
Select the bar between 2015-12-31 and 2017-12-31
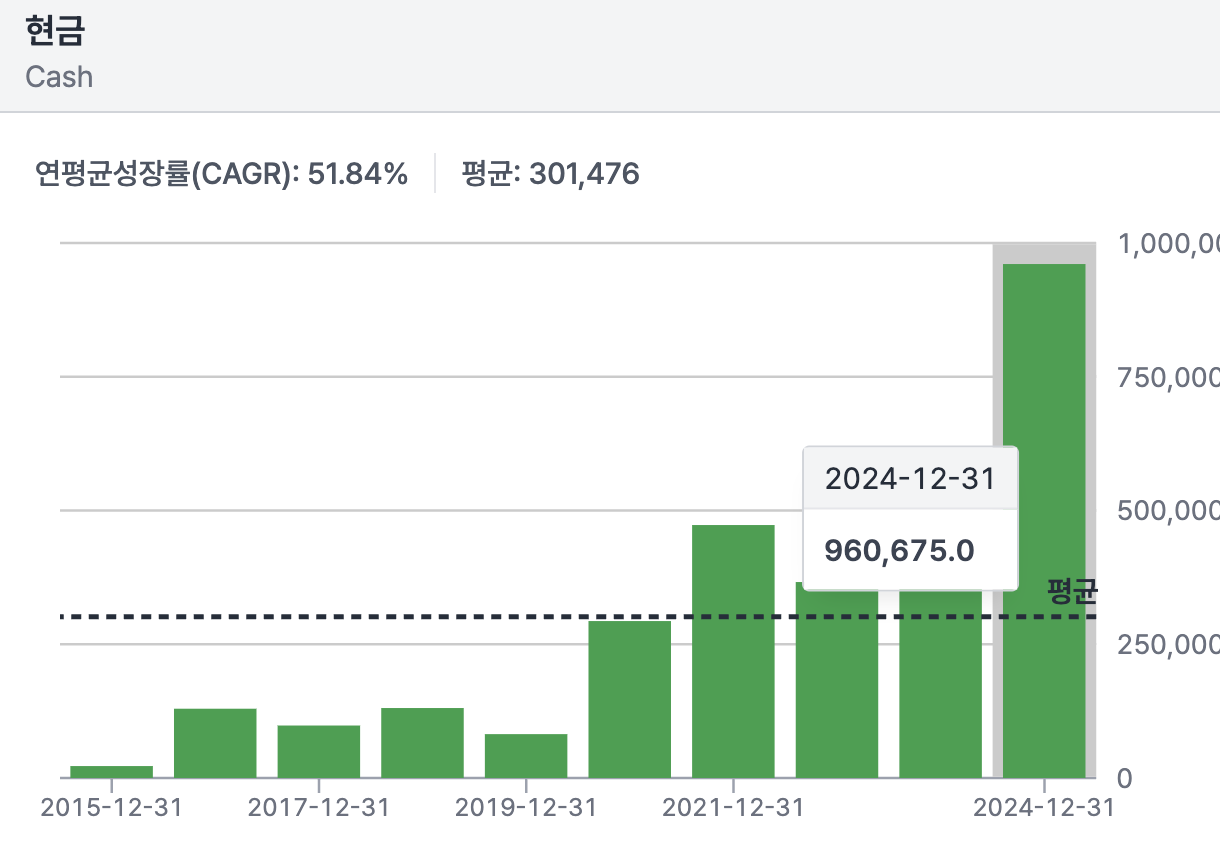click(x=215, y=742)
